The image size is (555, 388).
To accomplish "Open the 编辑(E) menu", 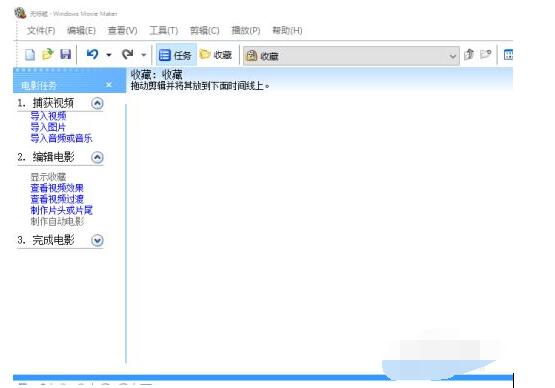I will pos(81,31).
